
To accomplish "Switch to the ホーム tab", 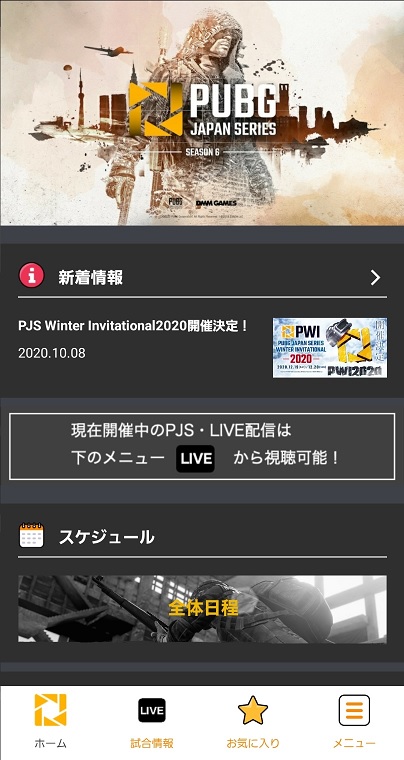I will pyautogui.click(x=50, y=743).
